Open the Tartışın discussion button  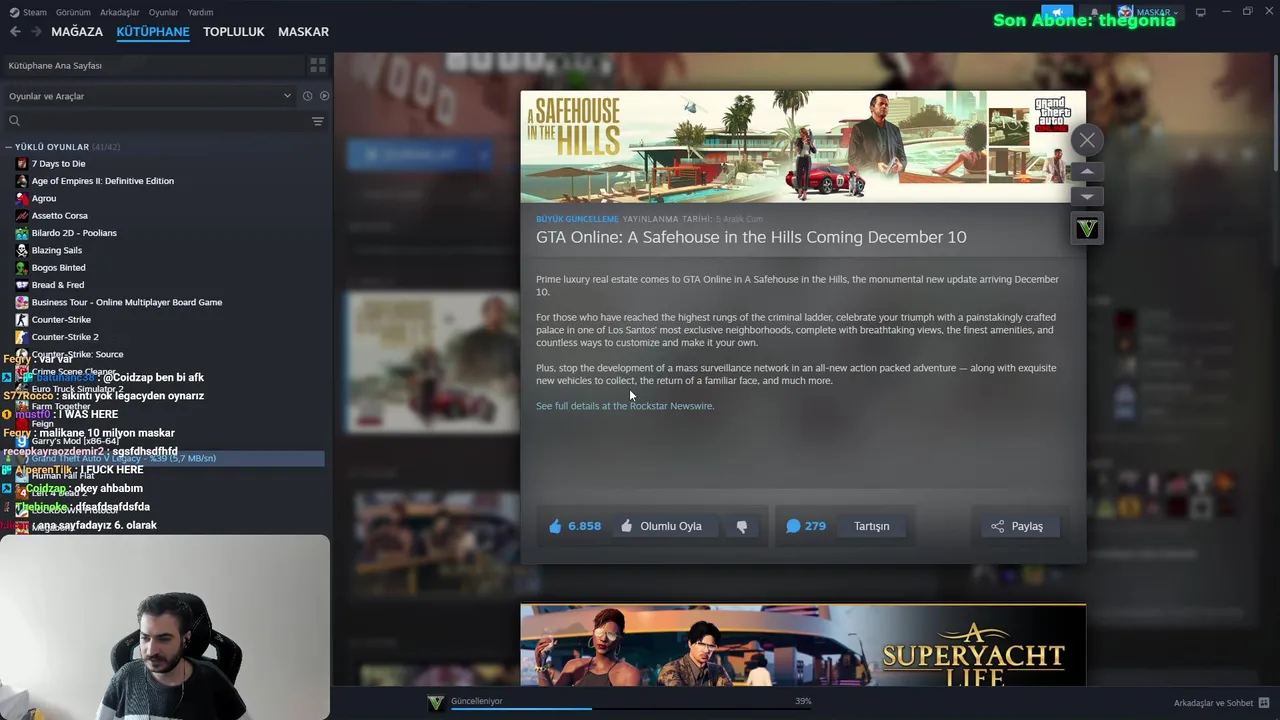pyautogui.click(x=871, y=526)
